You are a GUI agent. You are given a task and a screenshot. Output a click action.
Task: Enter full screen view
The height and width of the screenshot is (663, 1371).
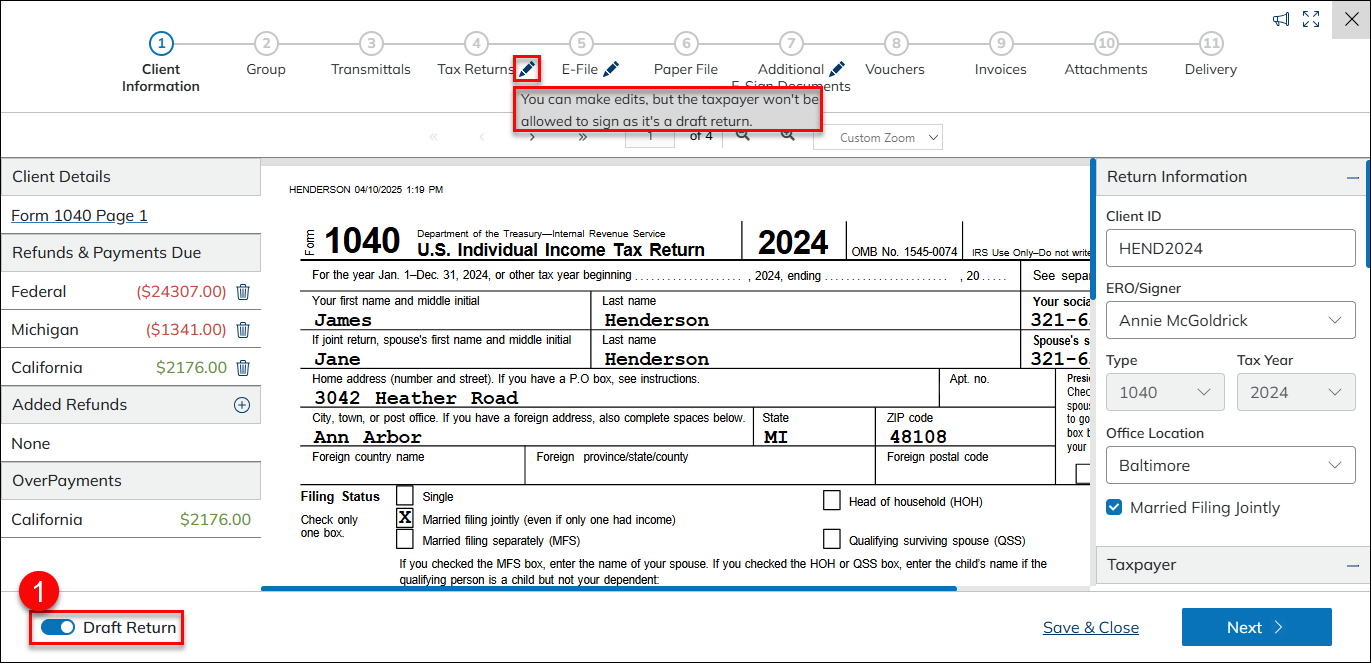[x=1311, y=19]
